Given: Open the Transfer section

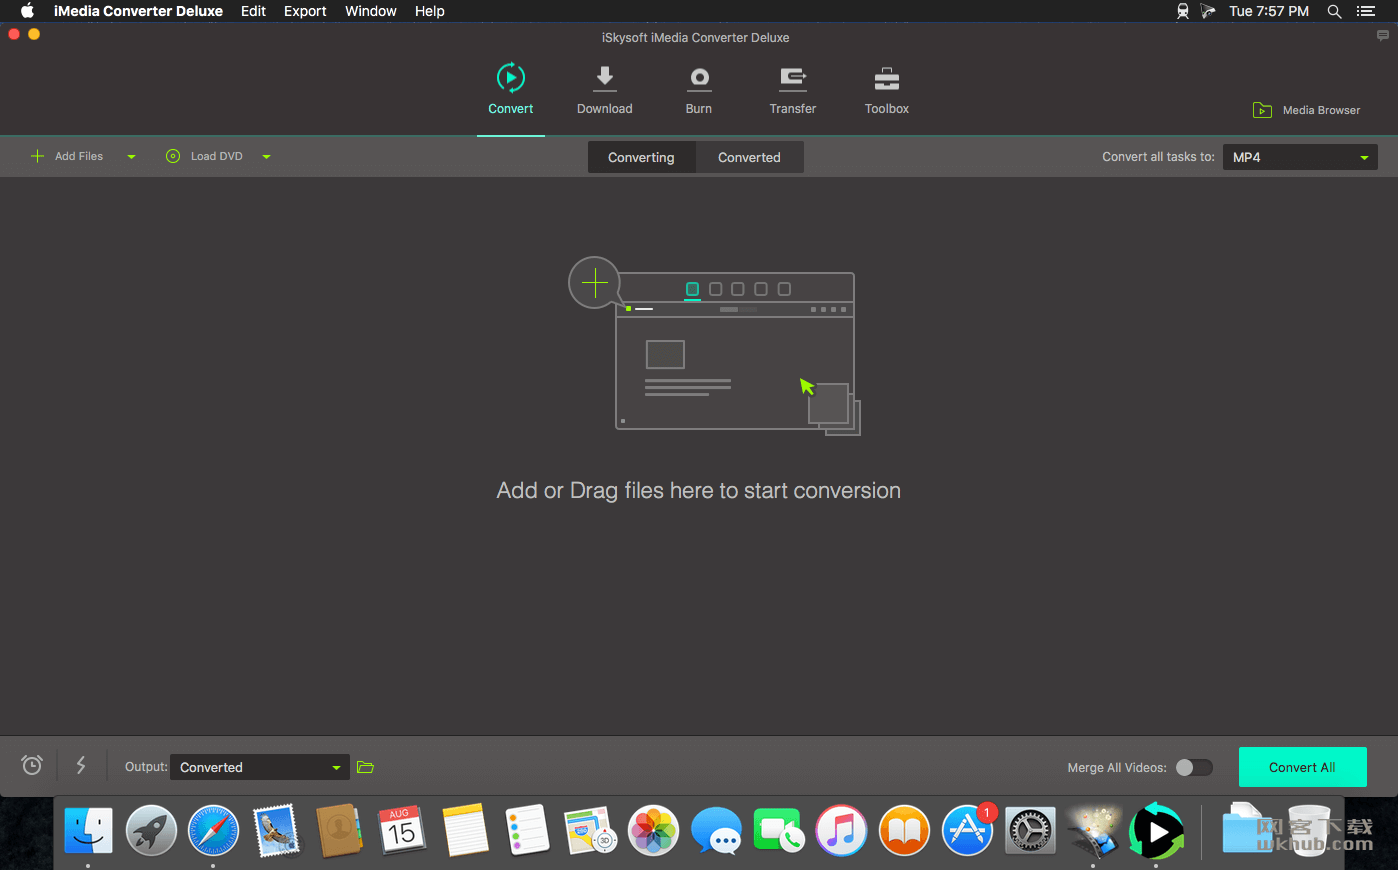Looking at the screenshot, I should pos(793,89).
